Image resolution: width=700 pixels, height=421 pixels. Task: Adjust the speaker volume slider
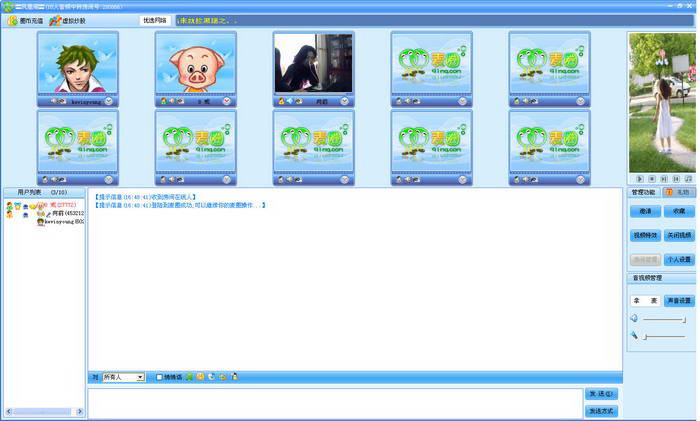point(664,319)
